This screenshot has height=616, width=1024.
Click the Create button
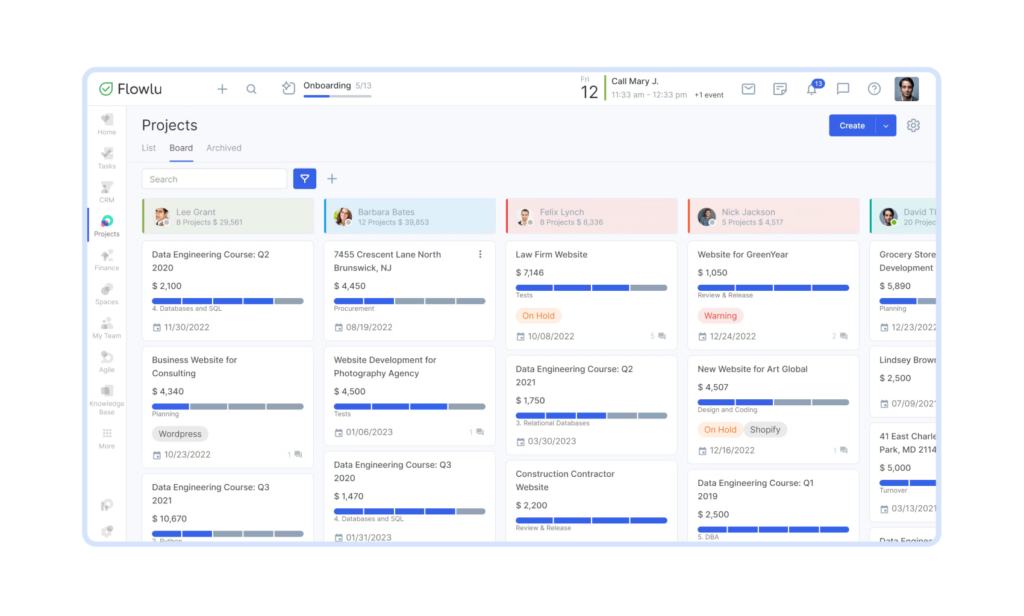(x=851, y=125)
